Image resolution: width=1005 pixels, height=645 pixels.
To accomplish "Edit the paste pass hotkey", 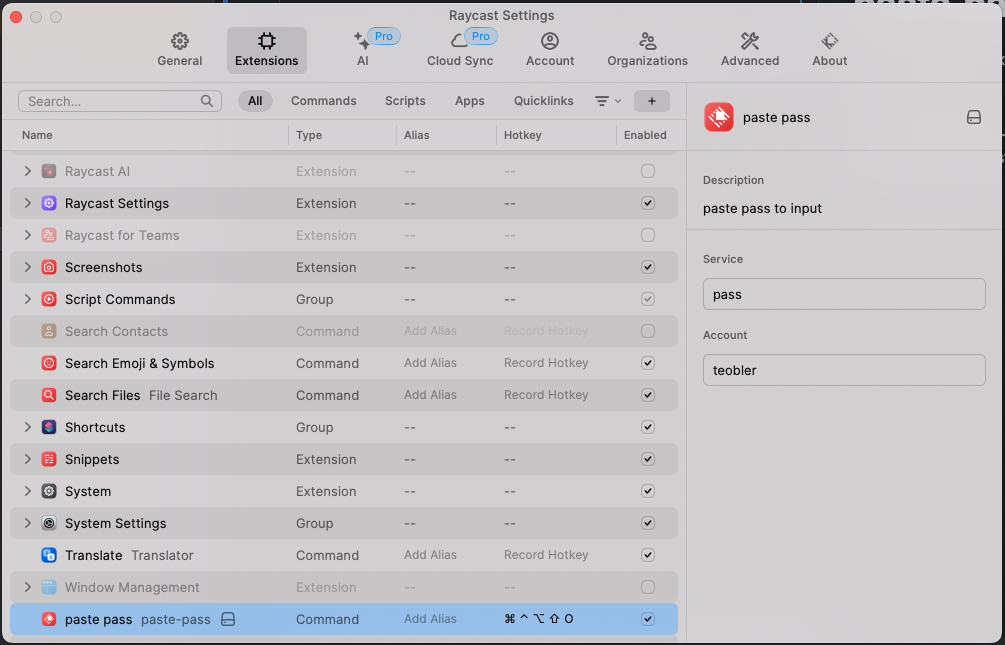I will tap(538, 619).
